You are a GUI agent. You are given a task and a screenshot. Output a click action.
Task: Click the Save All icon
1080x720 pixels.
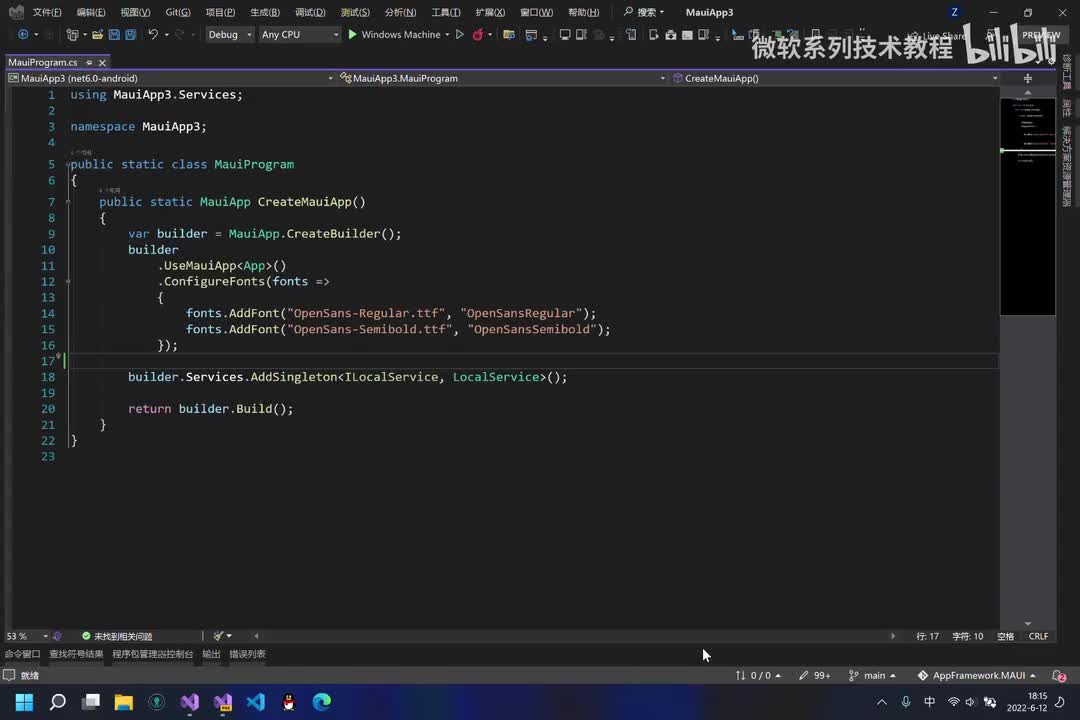(130, 34)
